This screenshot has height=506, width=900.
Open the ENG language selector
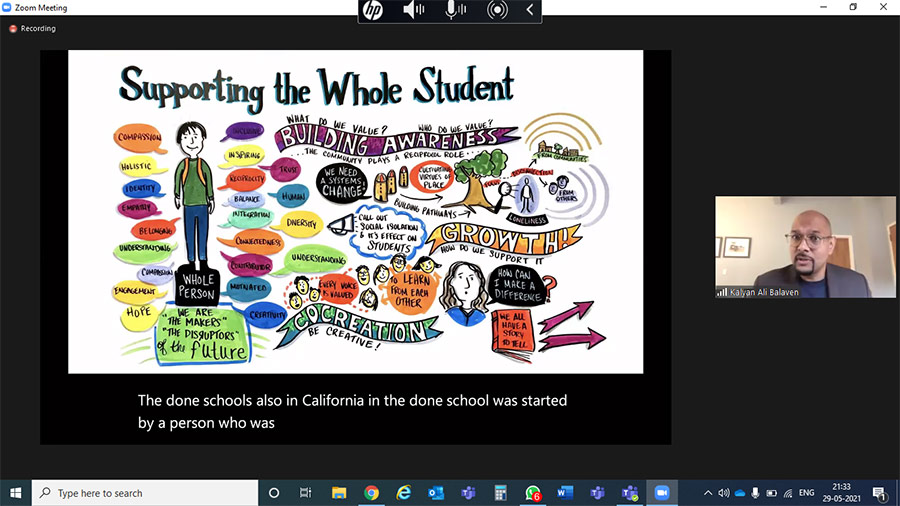pyautogui.click(x=808, y=493)
